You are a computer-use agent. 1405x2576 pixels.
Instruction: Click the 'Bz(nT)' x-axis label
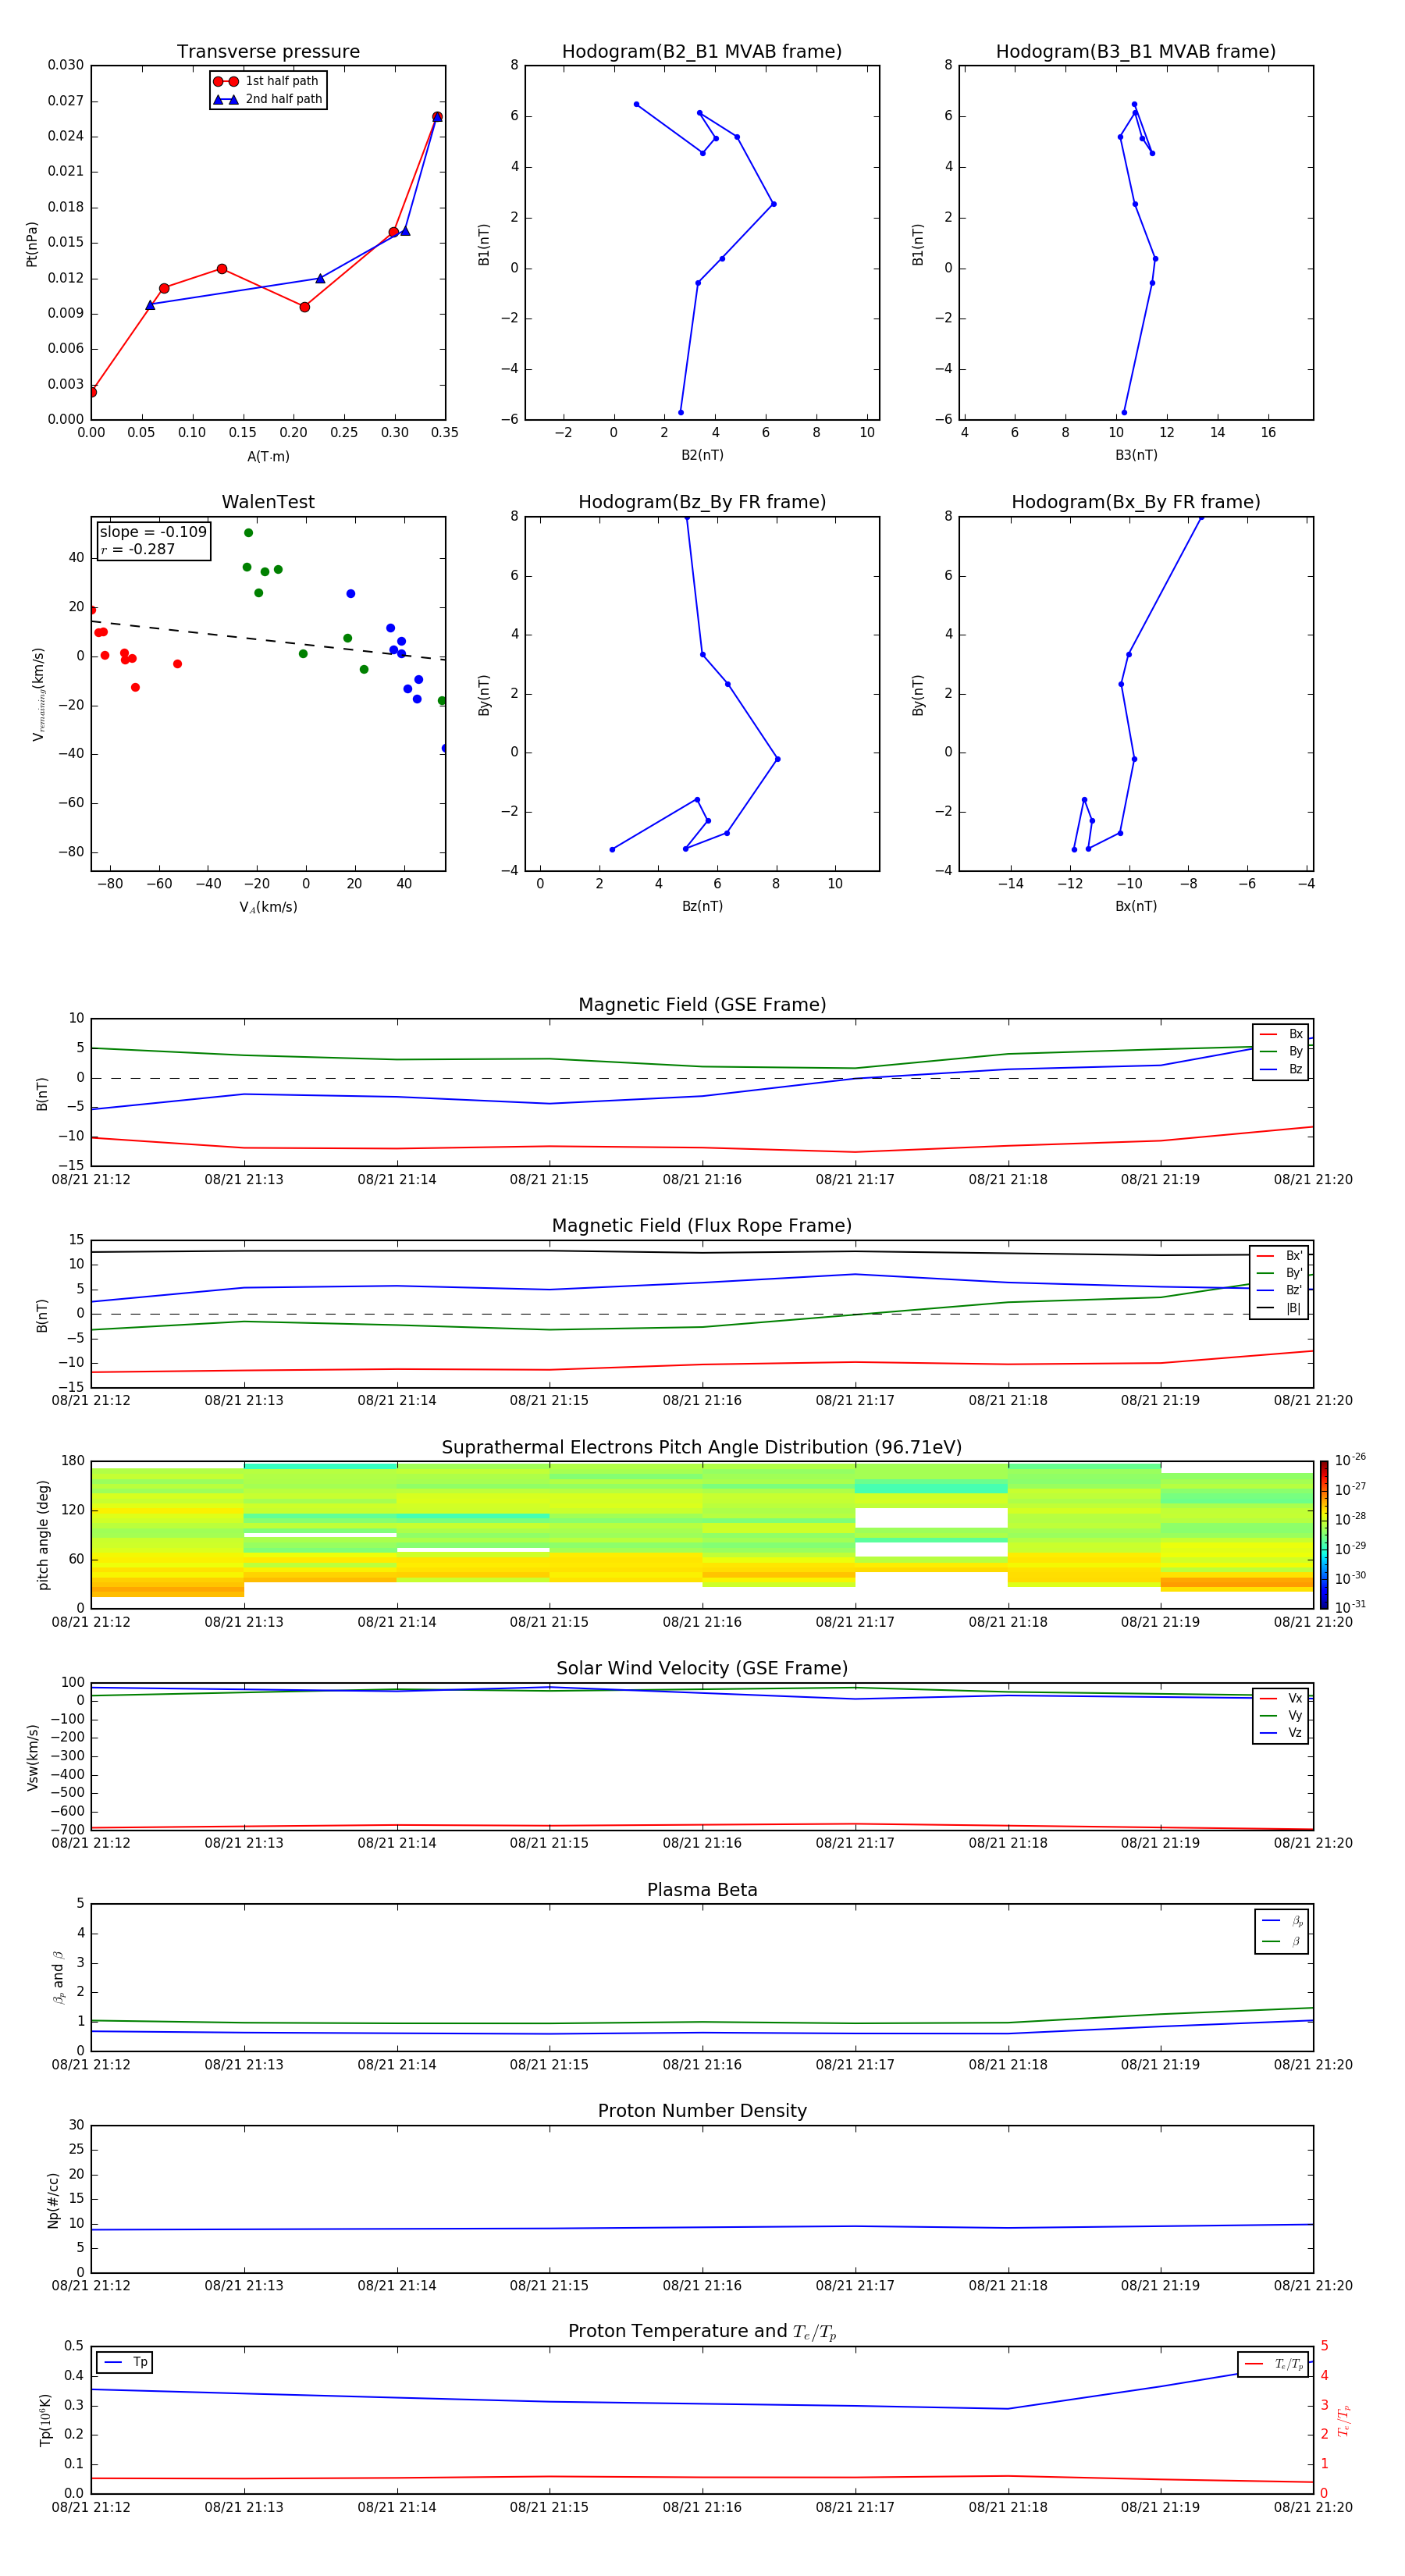[702, 906]
